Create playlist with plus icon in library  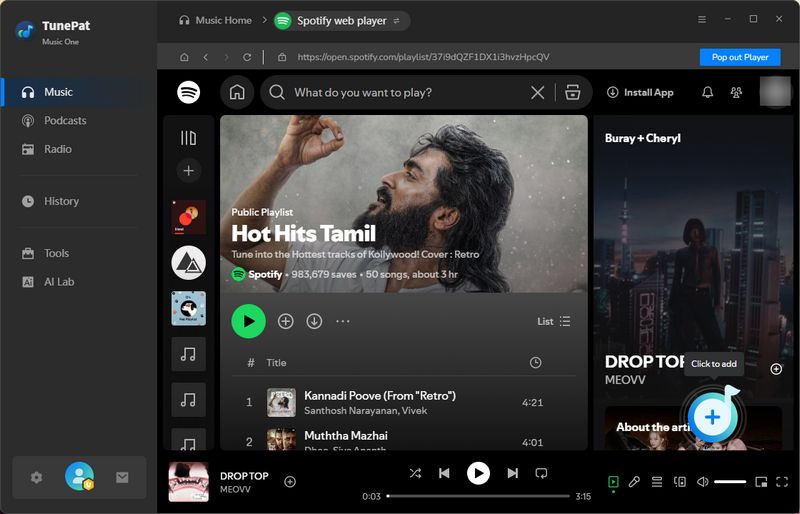pyautogui.click(x=188, y=170)
